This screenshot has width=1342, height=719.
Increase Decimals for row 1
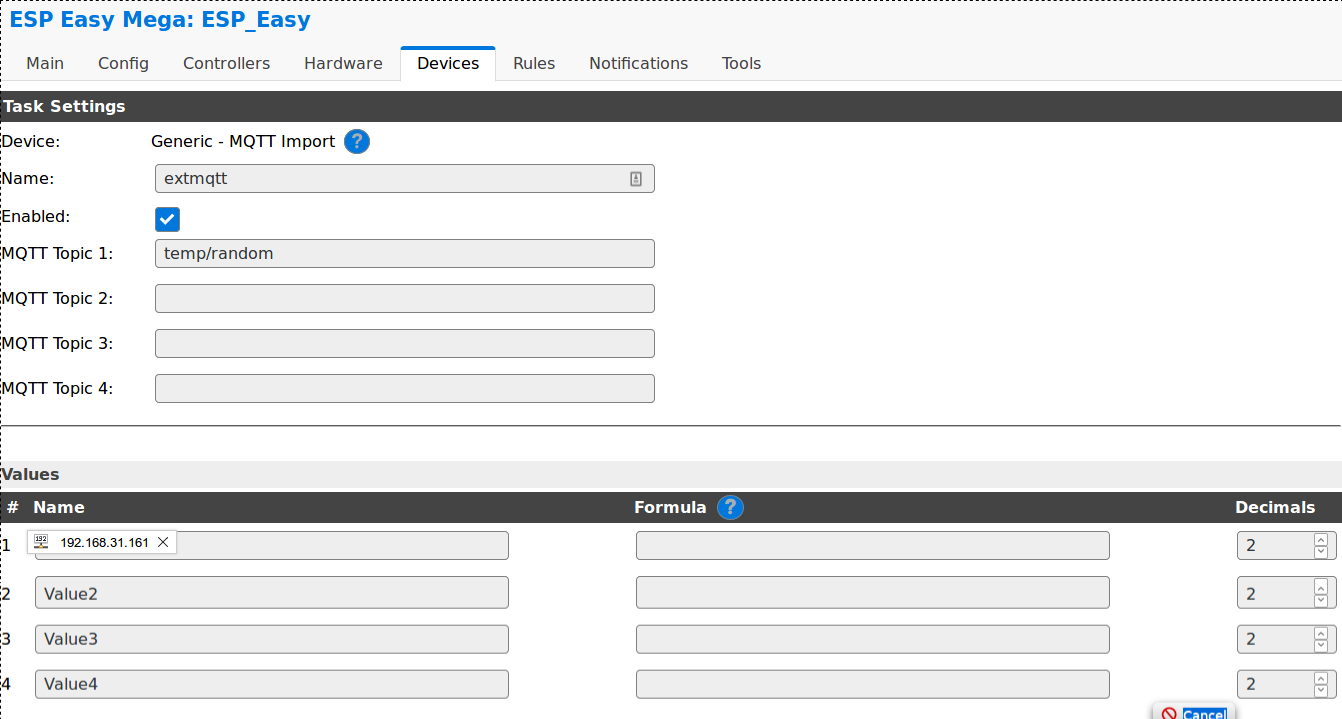click(x=1321, y=540)
